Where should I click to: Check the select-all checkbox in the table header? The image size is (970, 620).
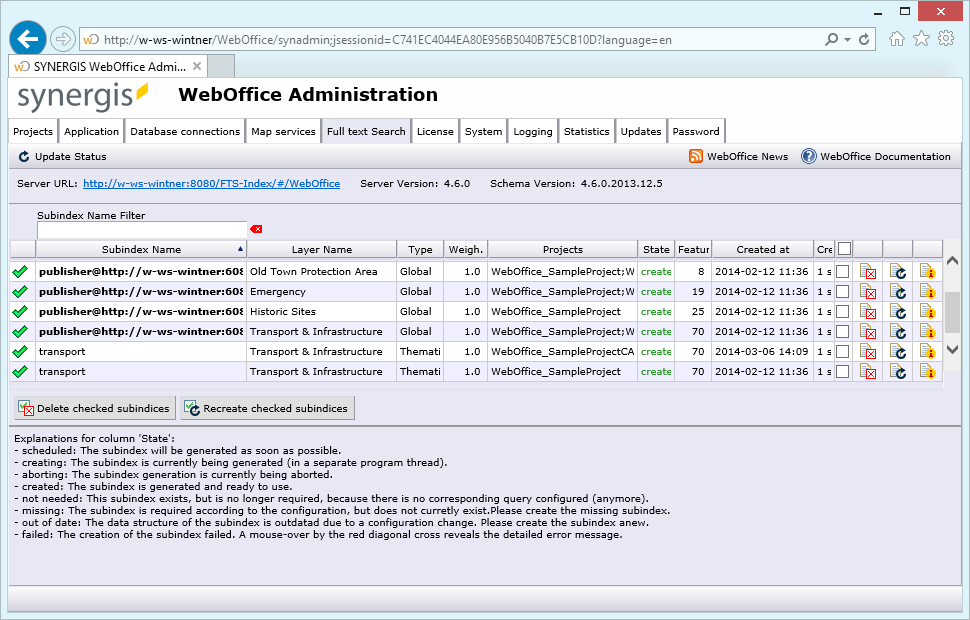843,247
